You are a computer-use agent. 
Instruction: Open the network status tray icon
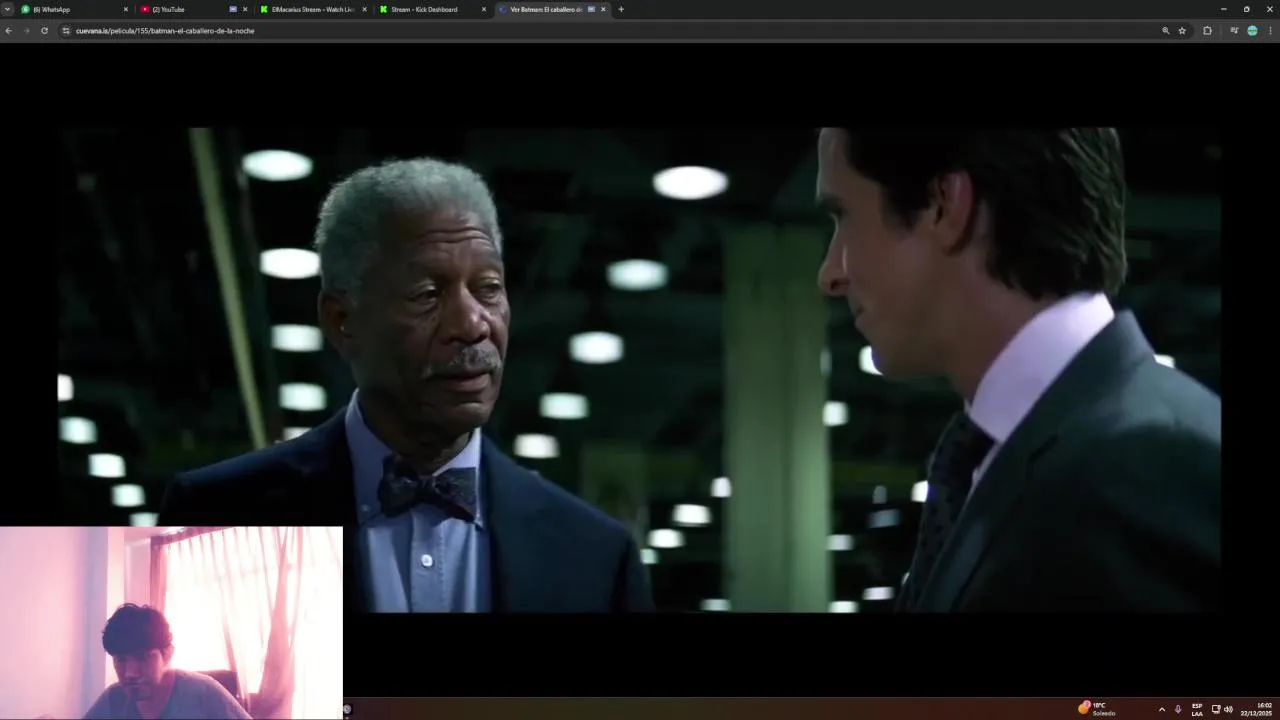pos(1216,709)
